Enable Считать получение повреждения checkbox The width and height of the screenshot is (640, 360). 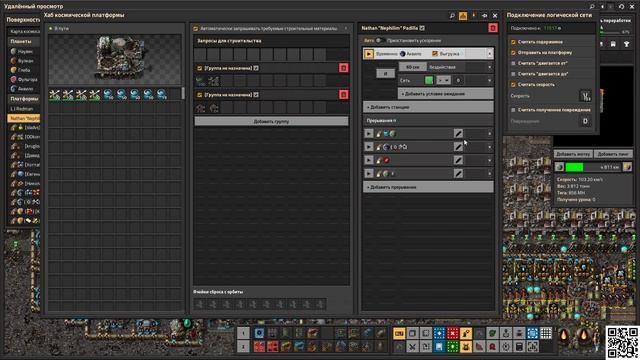pos(513,110)
